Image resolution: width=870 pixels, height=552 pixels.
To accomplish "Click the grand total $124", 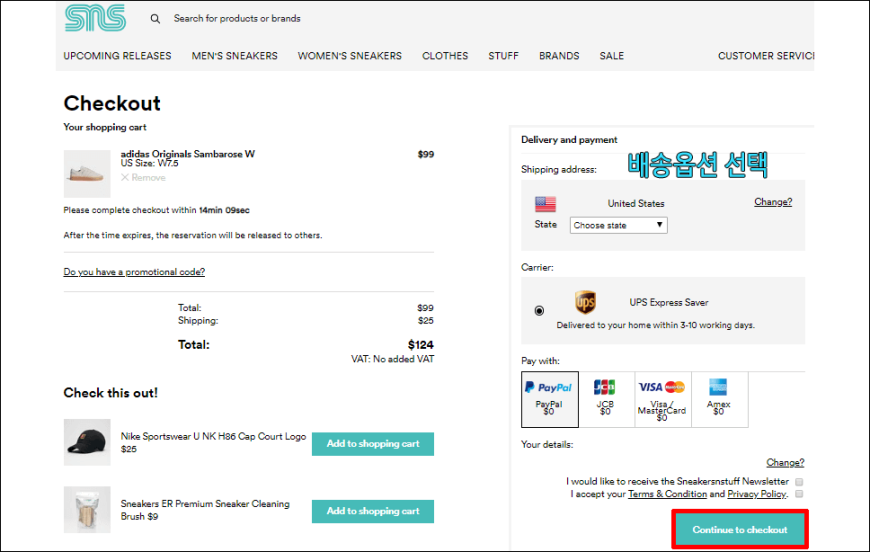I will 421,345.
